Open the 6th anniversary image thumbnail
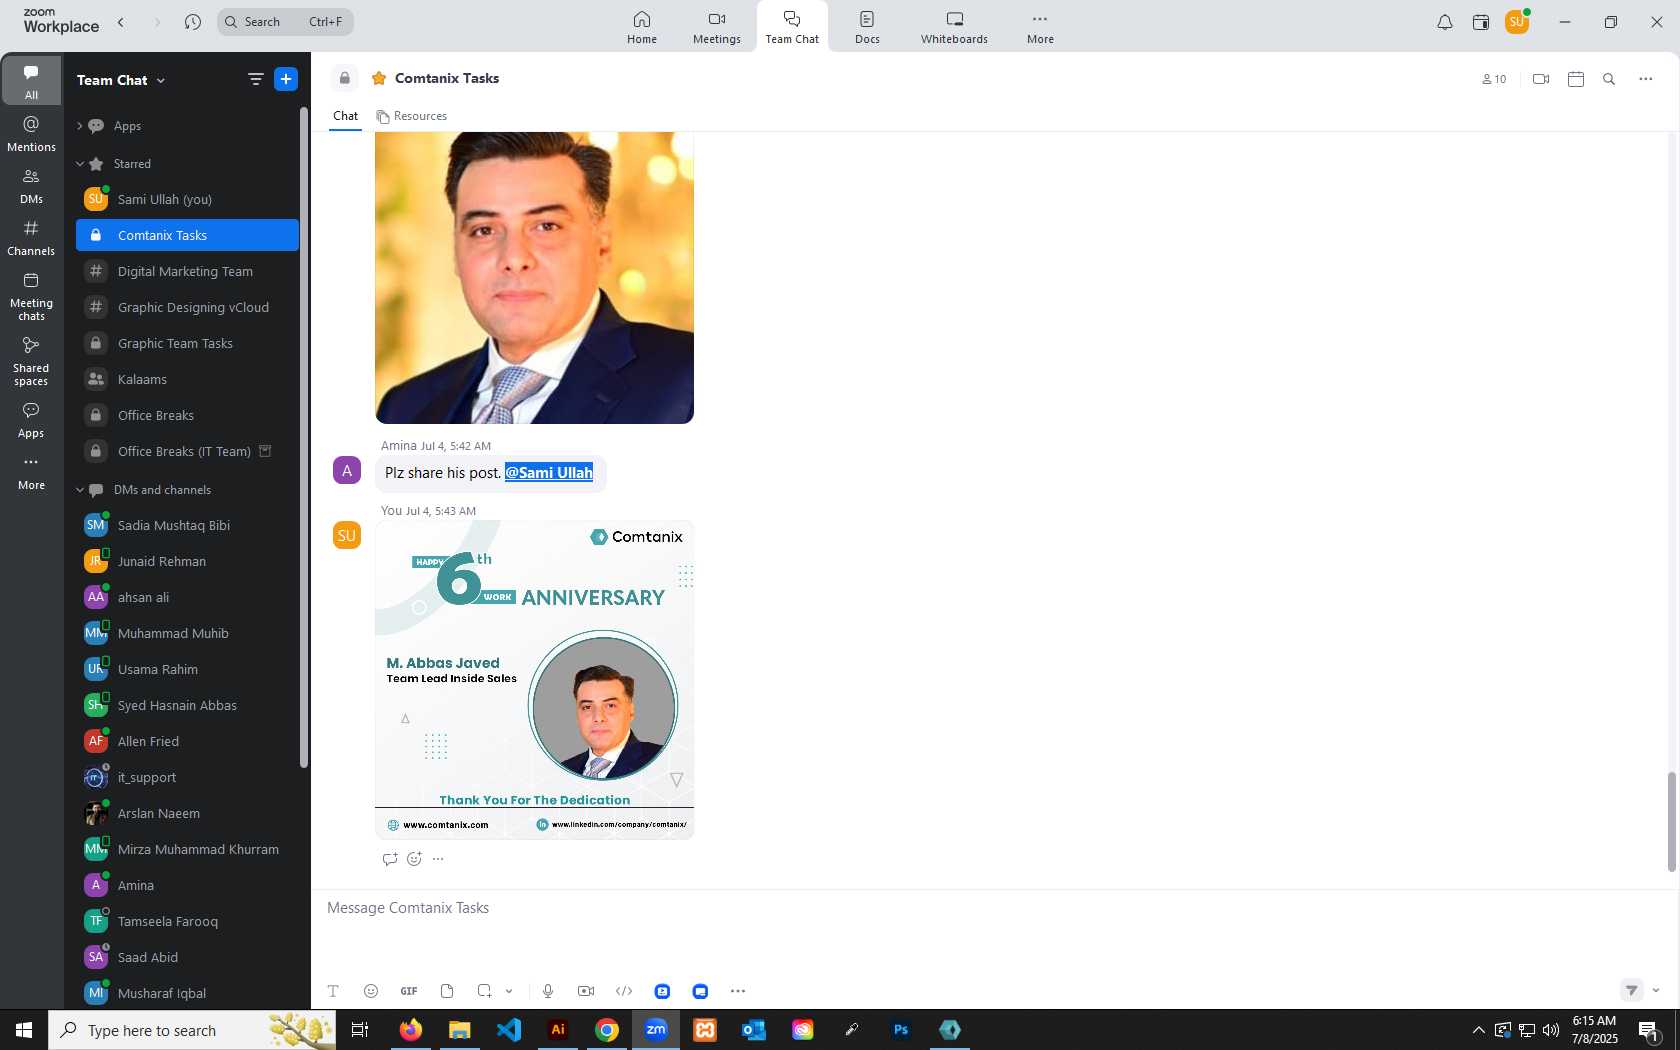 534,679
